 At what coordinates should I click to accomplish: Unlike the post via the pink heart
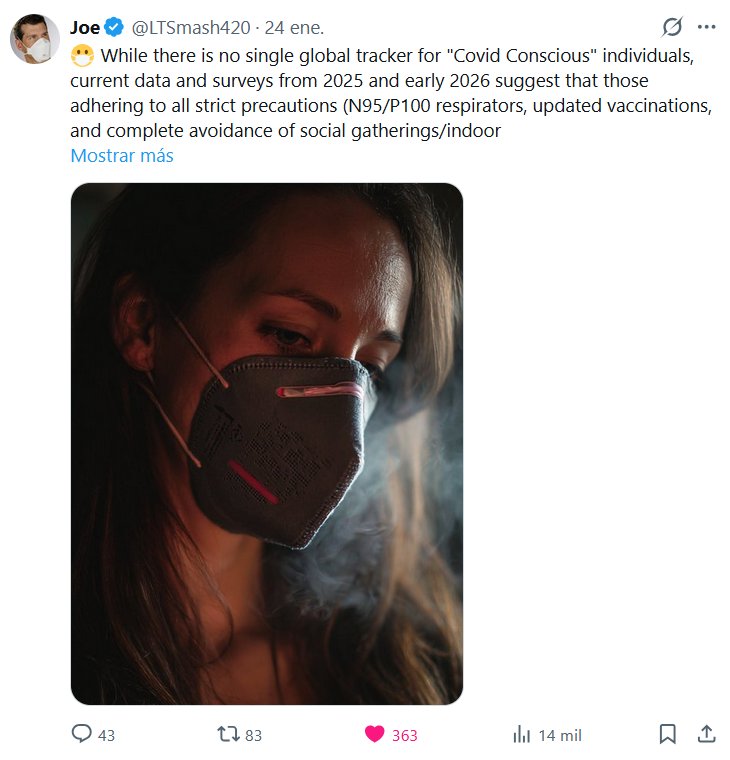(x=374, y=733)
